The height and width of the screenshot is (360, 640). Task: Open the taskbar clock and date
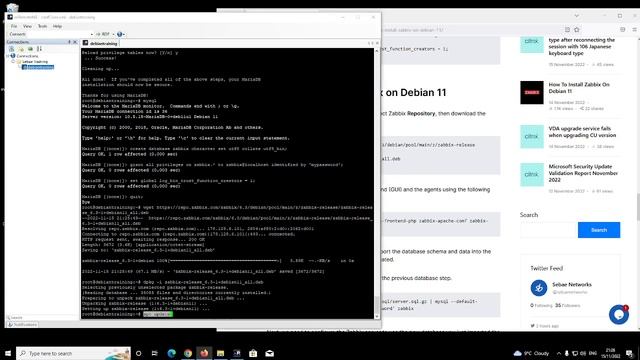tap(611, 353)
